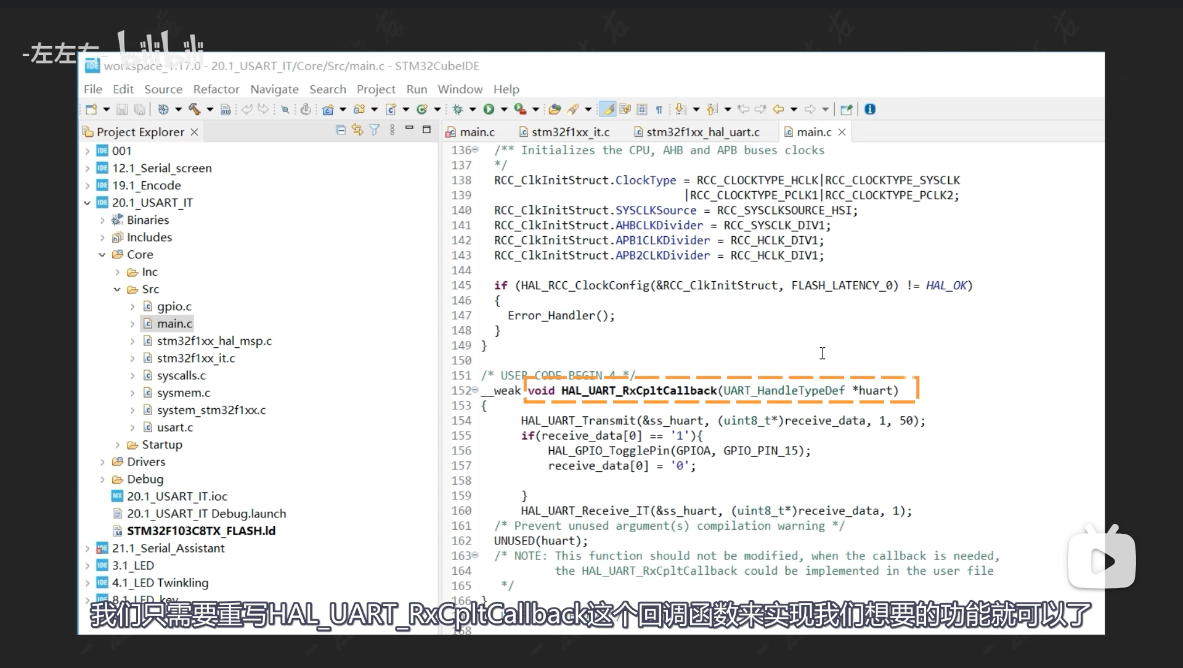Close the active main.c editor tab
This screenshot has height=668, width=1183.
[842, 132]
